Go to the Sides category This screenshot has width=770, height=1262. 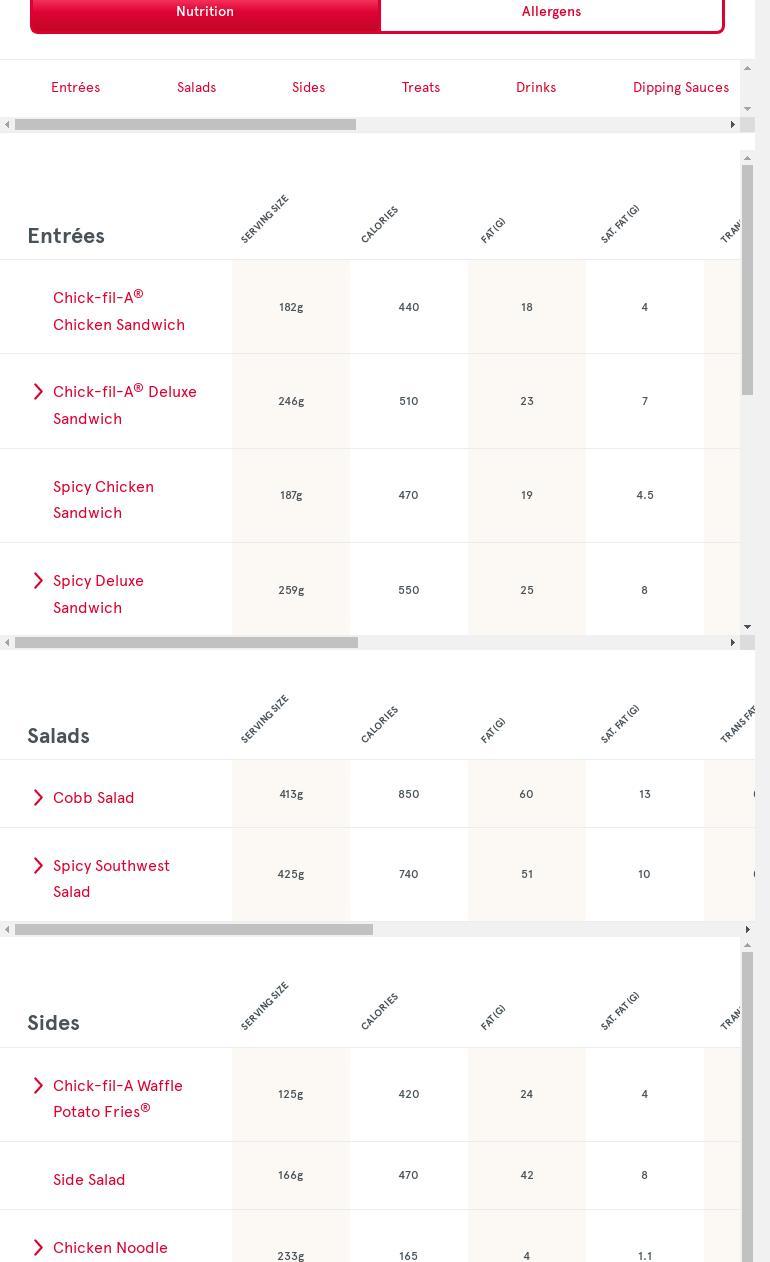tap(308, 87)
